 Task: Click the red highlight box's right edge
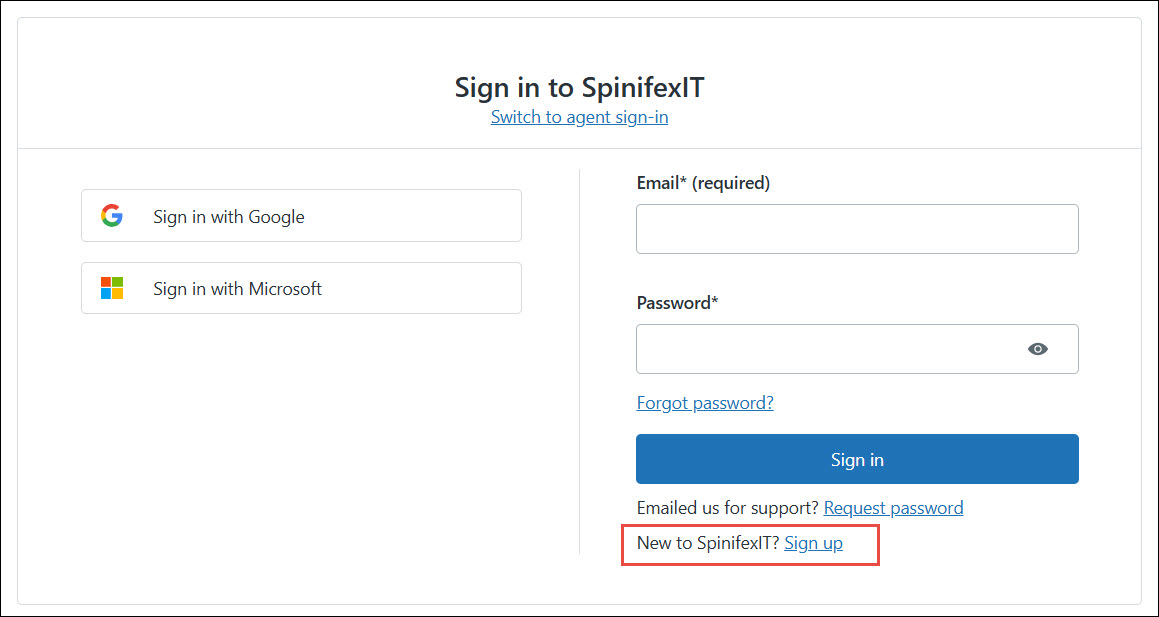(878, 545)
